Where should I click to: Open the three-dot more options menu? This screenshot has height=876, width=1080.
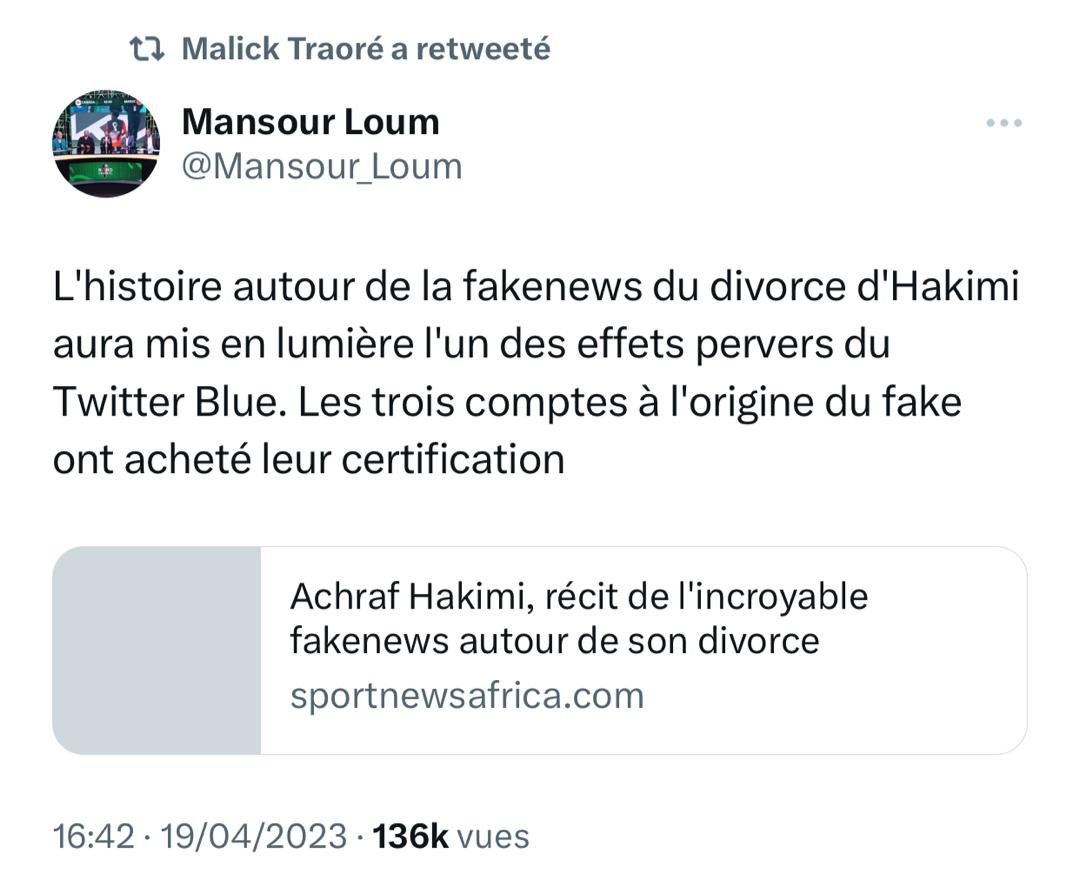tap(1003, 123)
